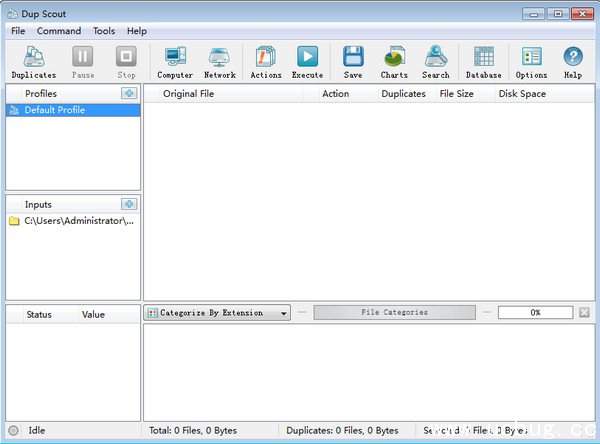Click the 0% progress indicator
Image resolution: width=600 pixels, height=444 pixels.
[535, 313]
